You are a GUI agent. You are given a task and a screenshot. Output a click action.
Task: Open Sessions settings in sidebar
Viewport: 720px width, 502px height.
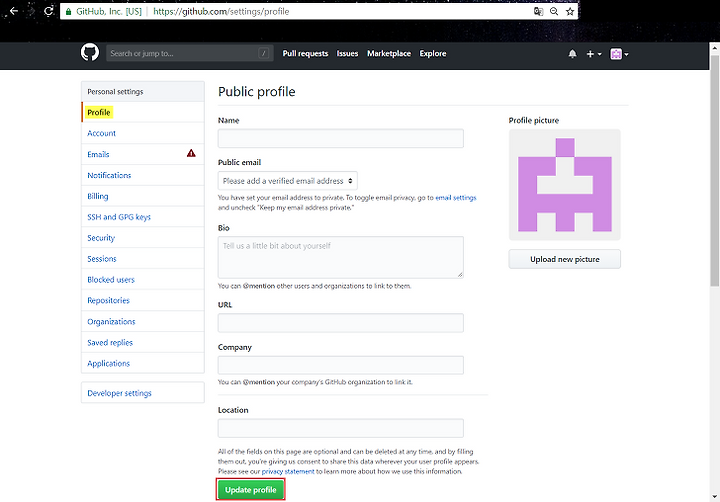coord(143,259)
